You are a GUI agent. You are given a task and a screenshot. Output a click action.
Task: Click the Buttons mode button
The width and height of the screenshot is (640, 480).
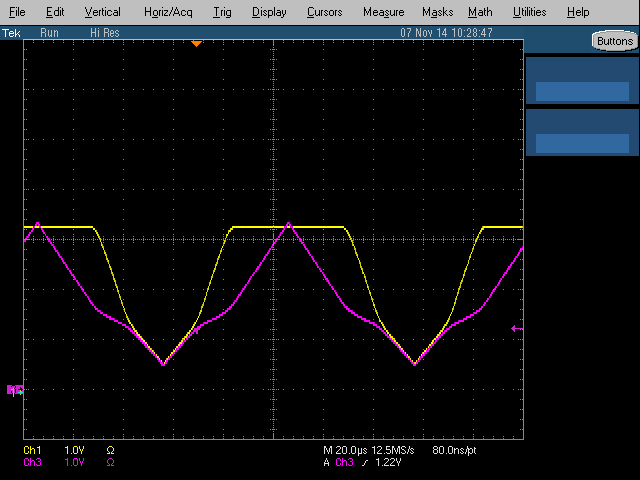[x=615, y=41]
